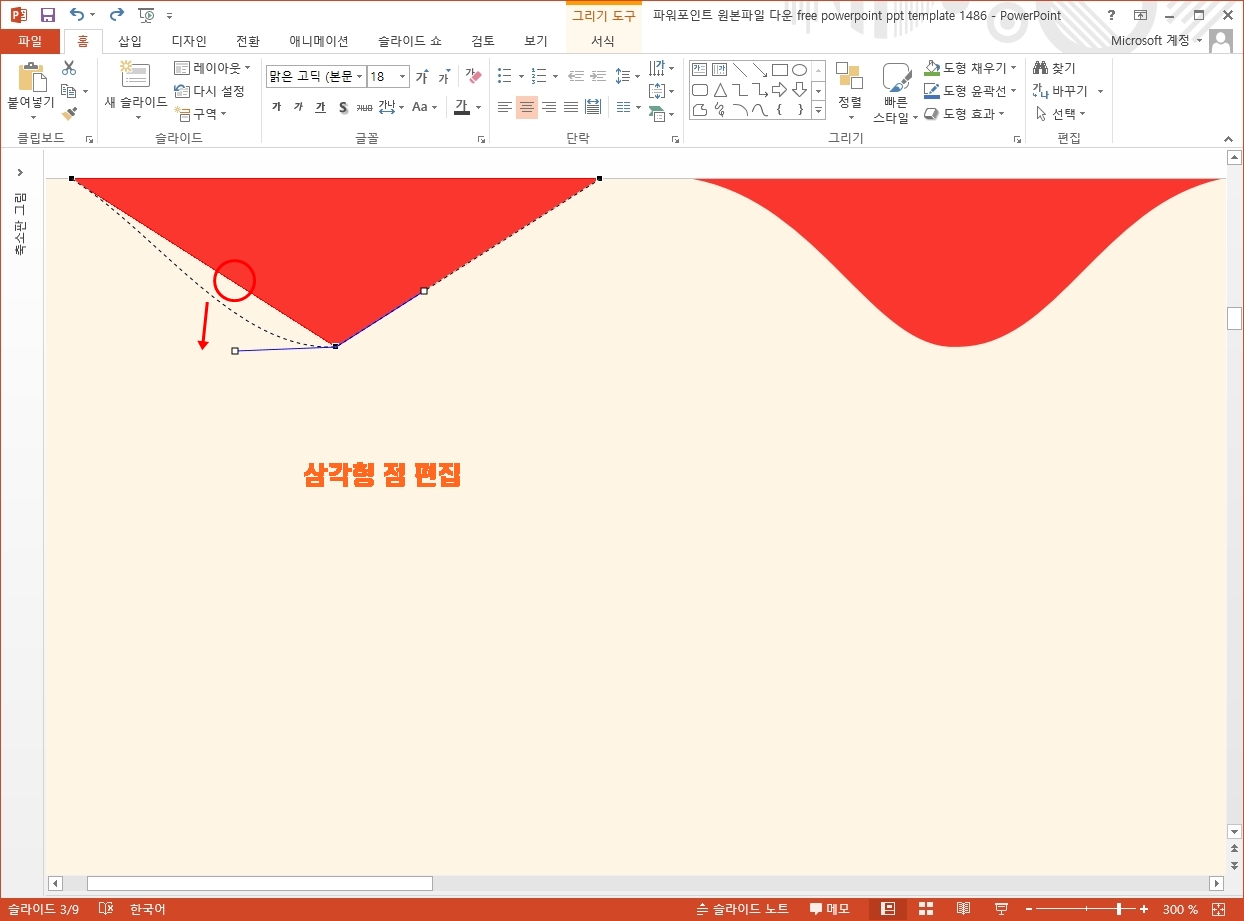Expand the thumbnail pane chevron

pyautogui.click(x=20, y=173)
